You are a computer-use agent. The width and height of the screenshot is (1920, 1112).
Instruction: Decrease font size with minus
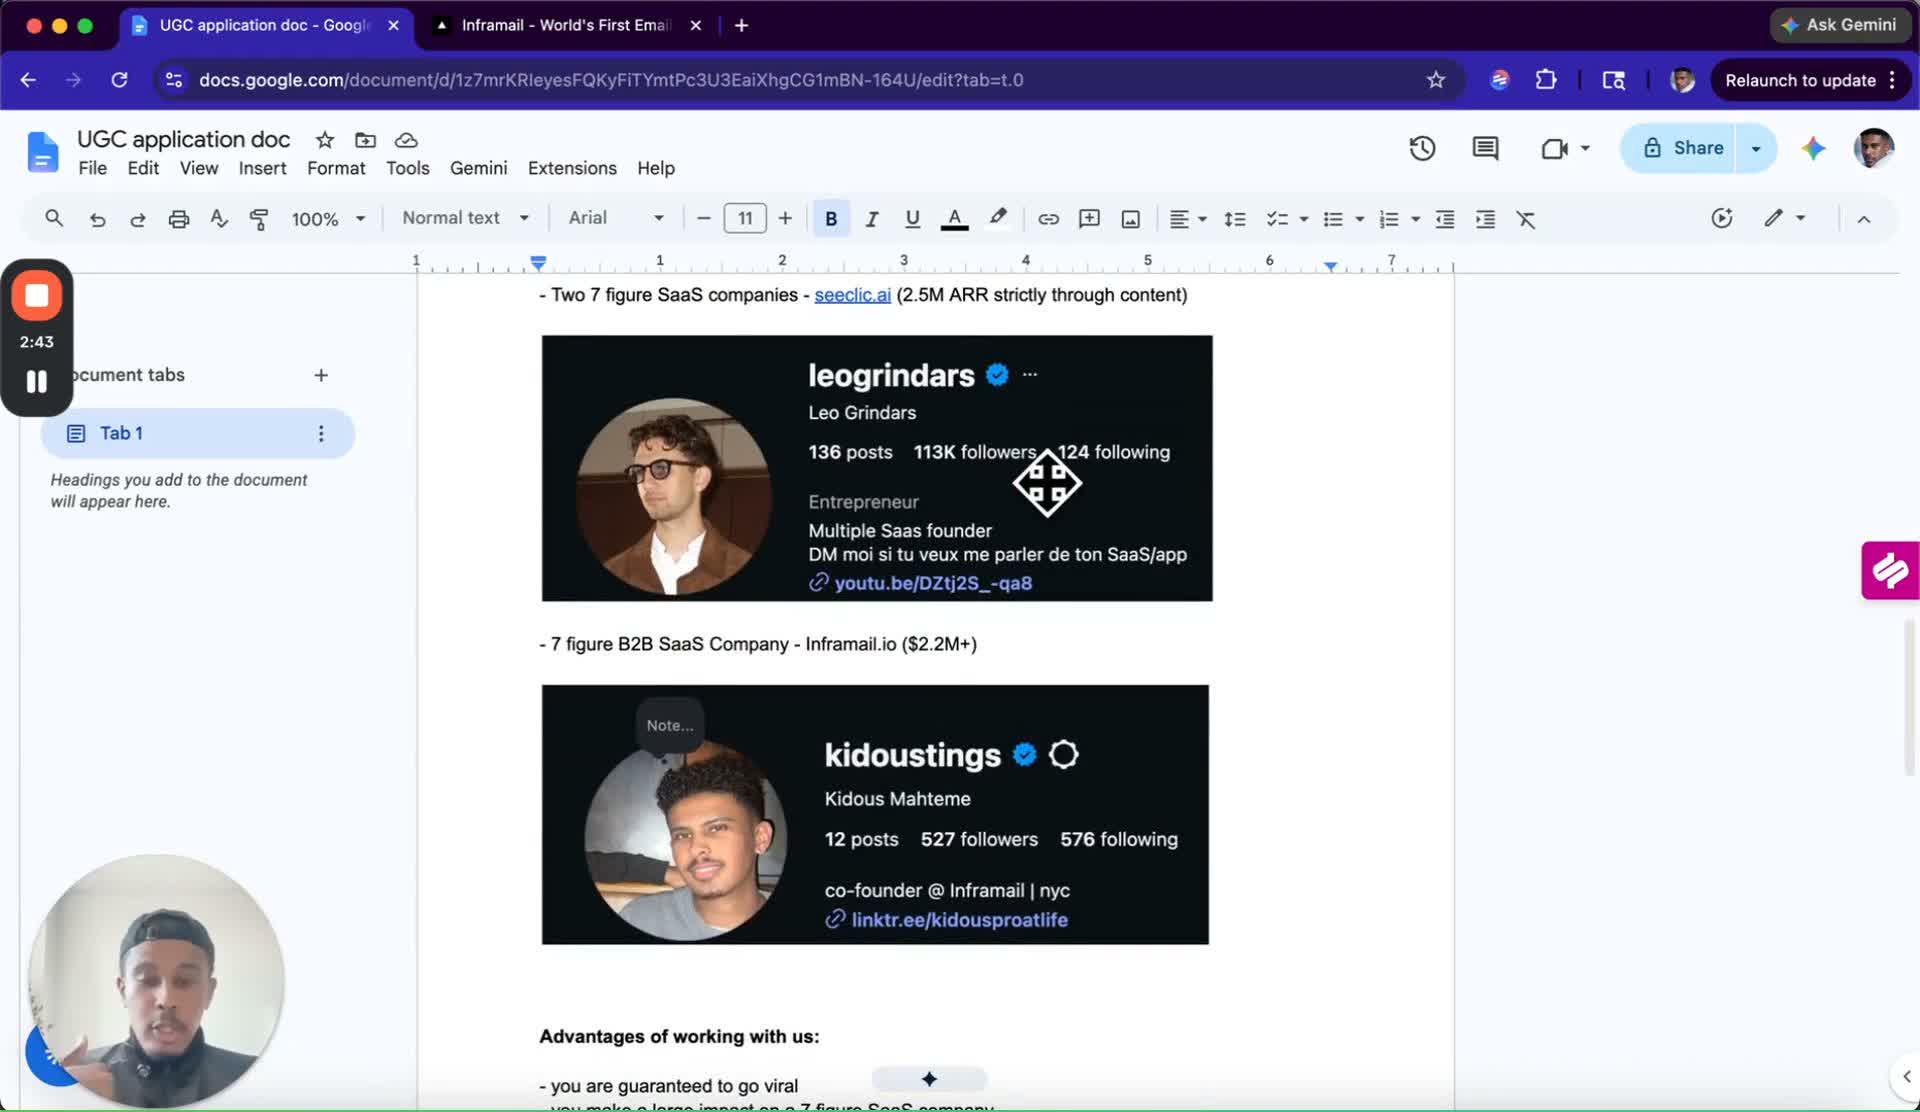point(704,219)
